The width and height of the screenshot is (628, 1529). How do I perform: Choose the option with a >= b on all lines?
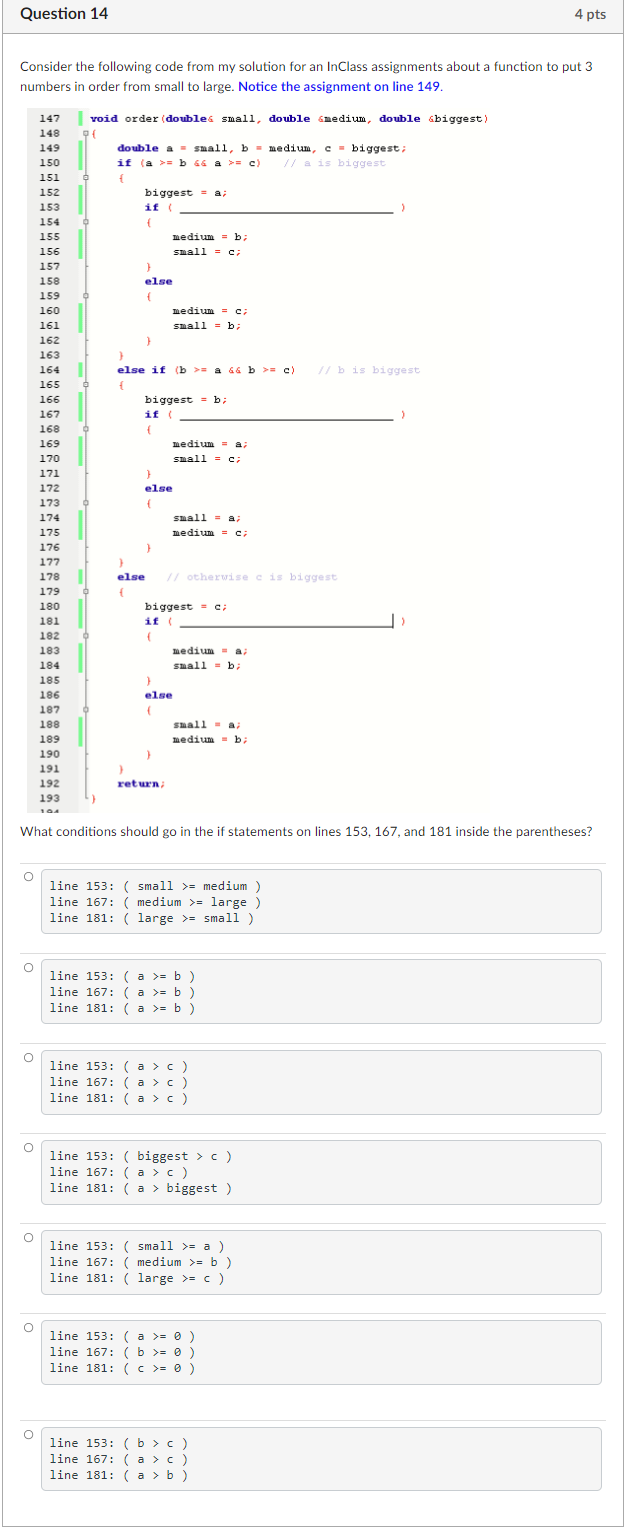pyautogui.click(x=28, y=967)
